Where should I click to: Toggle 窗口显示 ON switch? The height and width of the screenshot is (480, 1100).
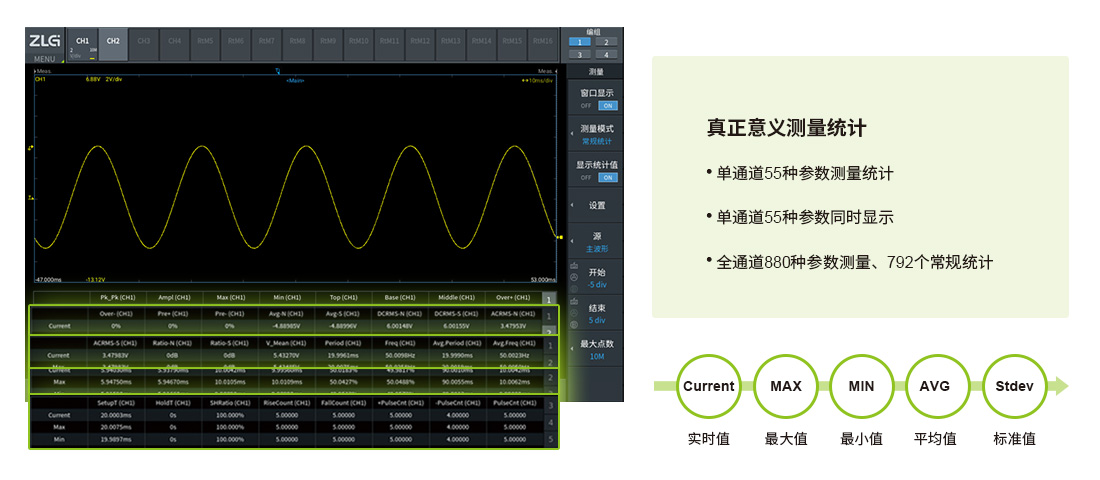point(607,105)
